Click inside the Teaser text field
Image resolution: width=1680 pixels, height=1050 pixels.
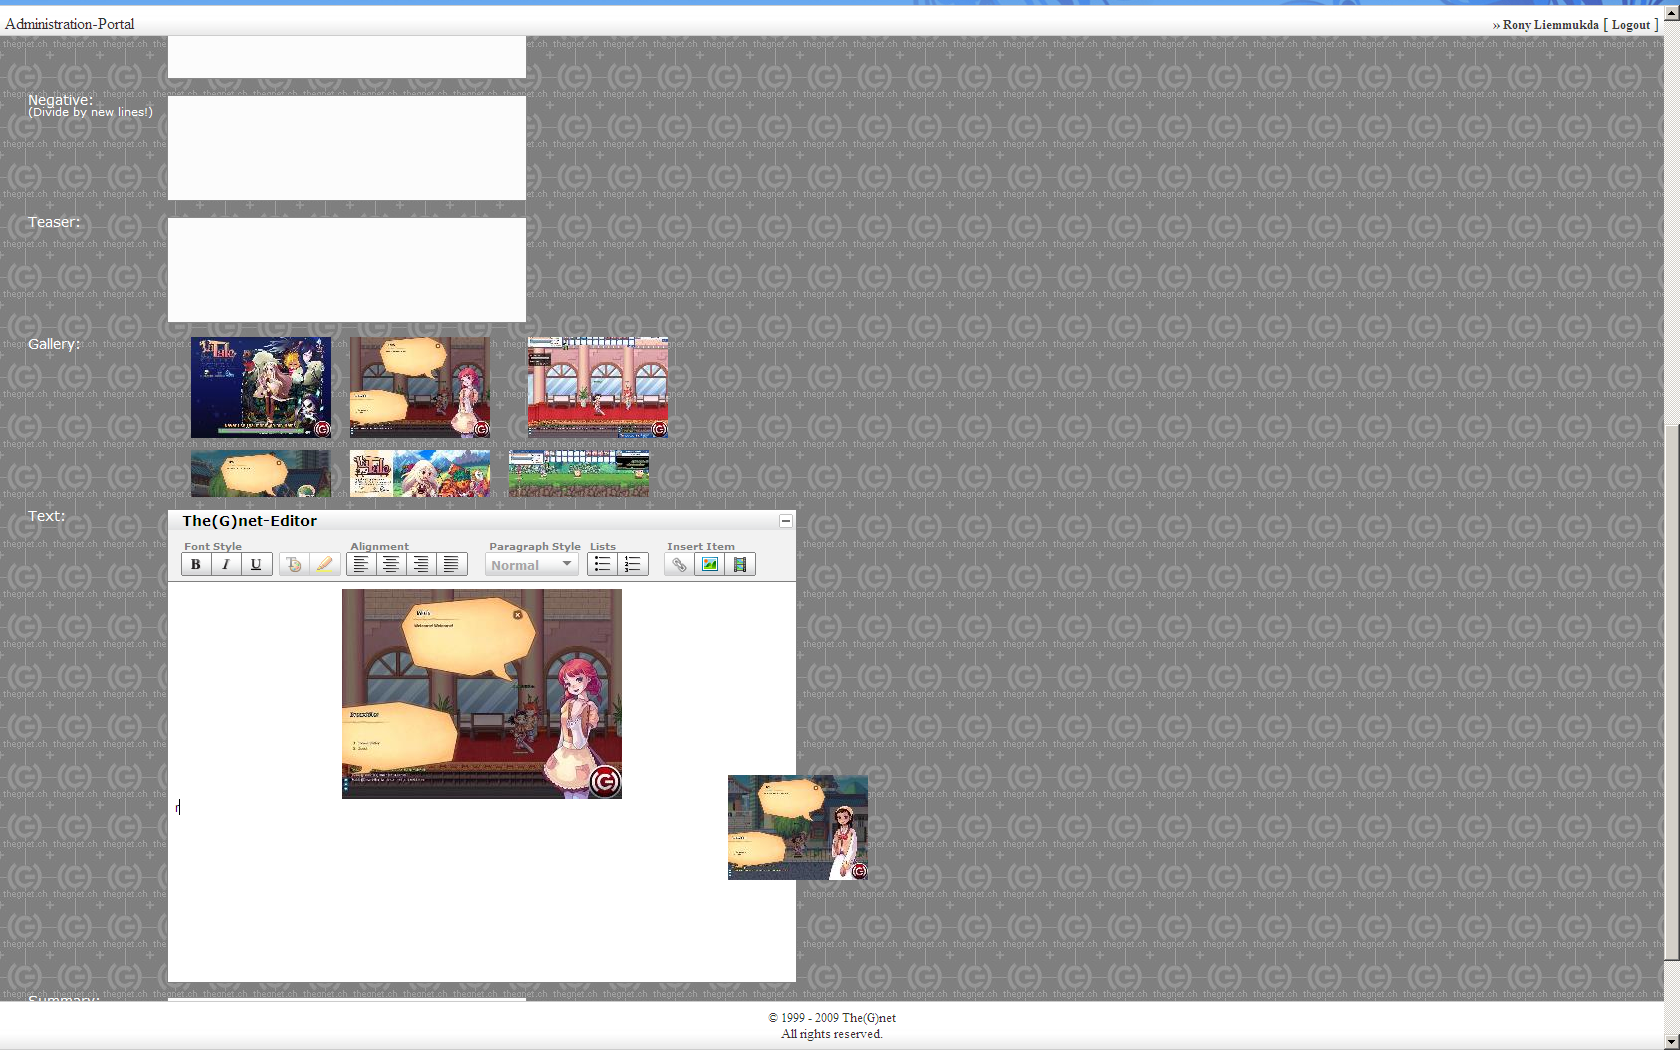click(346, 270)
